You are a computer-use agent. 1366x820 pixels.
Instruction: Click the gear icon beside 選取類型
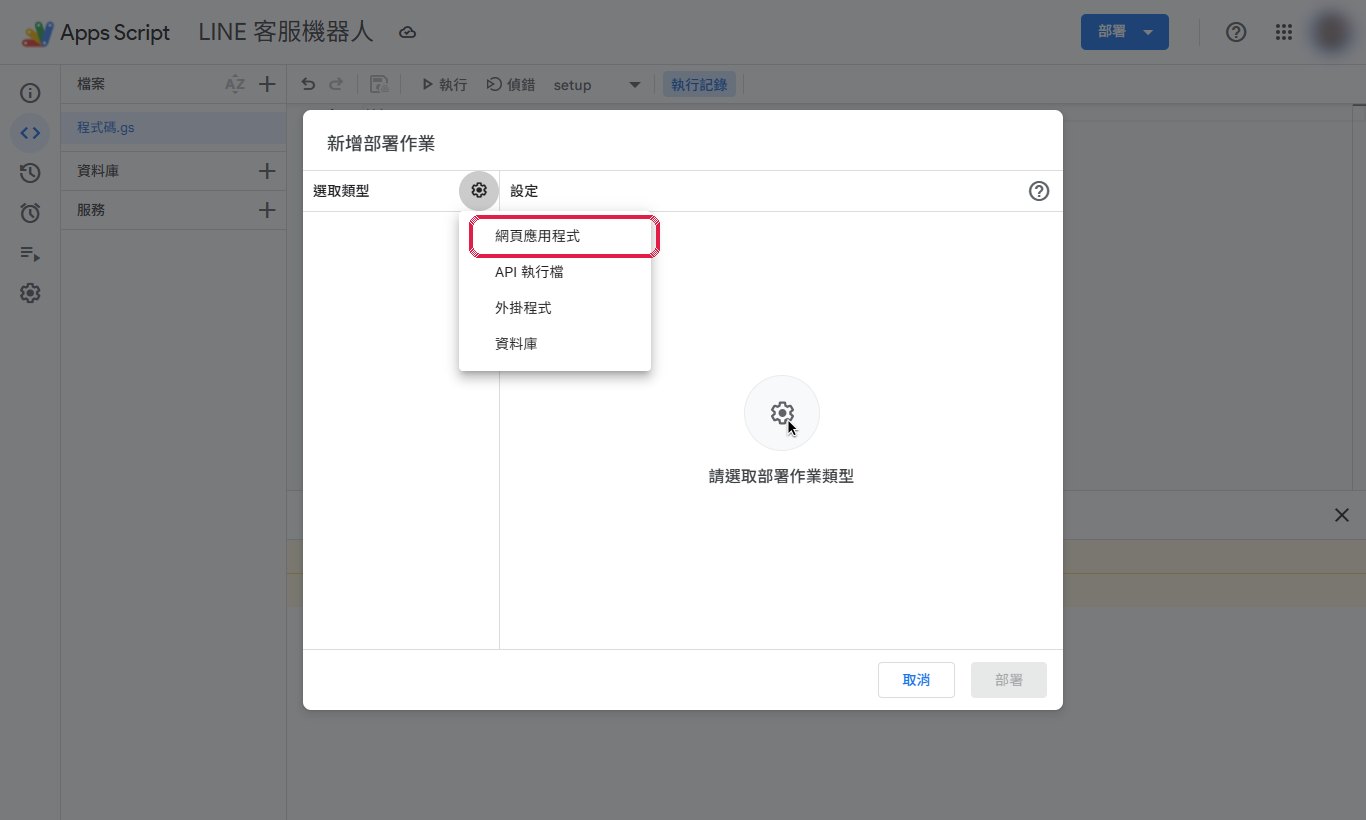click(479, 190)
